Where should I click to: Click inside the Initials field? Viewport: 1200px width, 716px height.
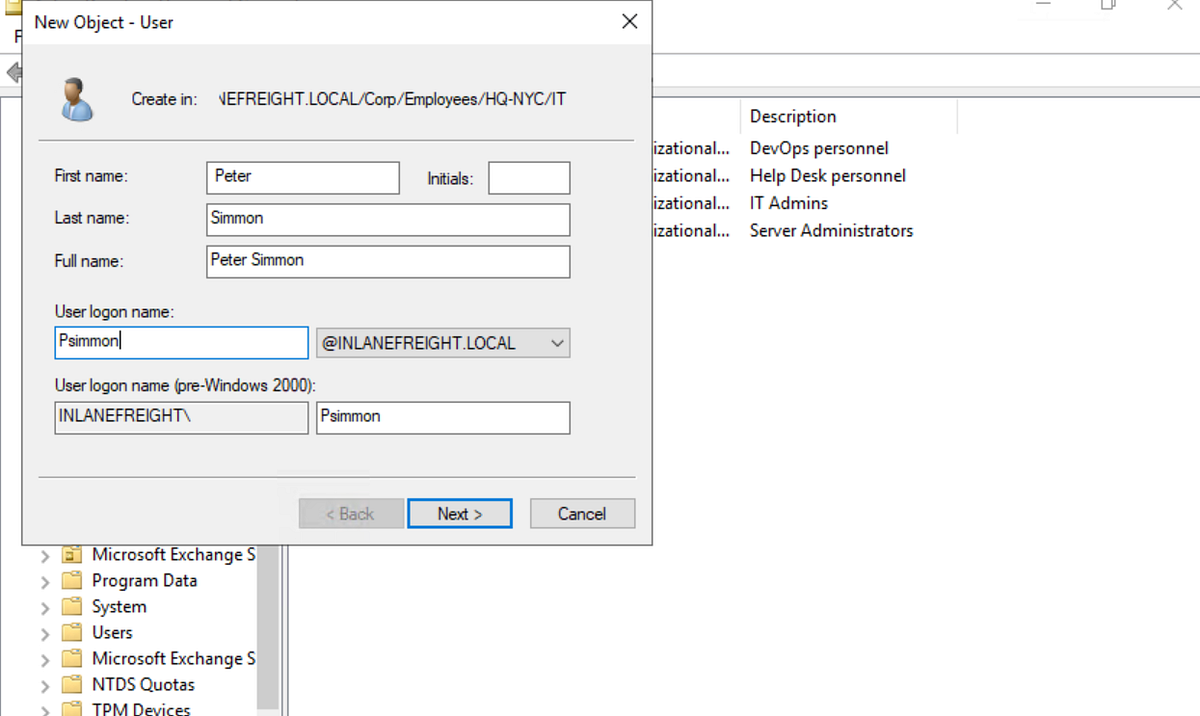tap(528, 177)
